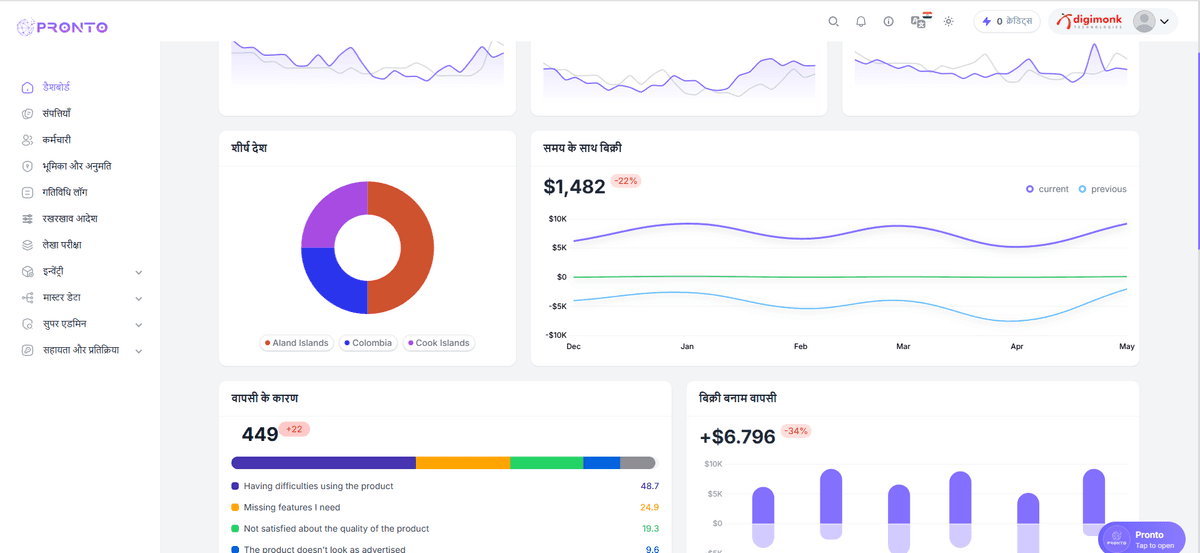The height and width of the screenshot is (553, 1200).
Task: Select the Colombia legend chip
Action: point(368,343)
